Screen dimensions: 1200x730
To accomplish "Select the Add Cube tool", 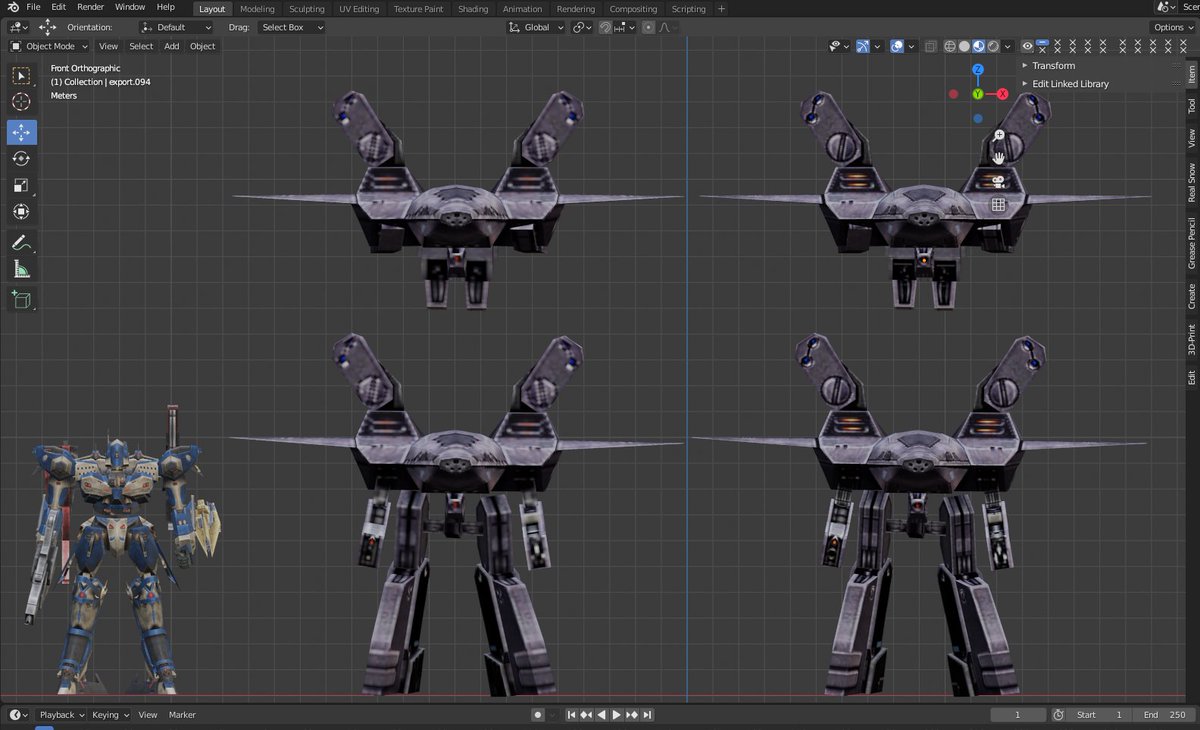I will click(x=21, y=298).
